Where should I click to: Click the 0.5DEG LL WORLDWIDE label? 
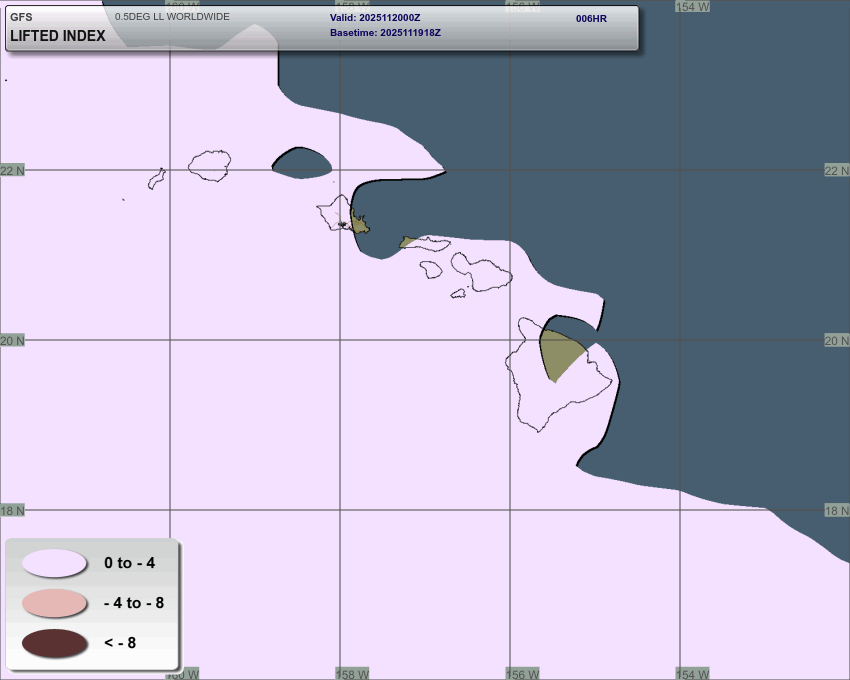[172, 17]
